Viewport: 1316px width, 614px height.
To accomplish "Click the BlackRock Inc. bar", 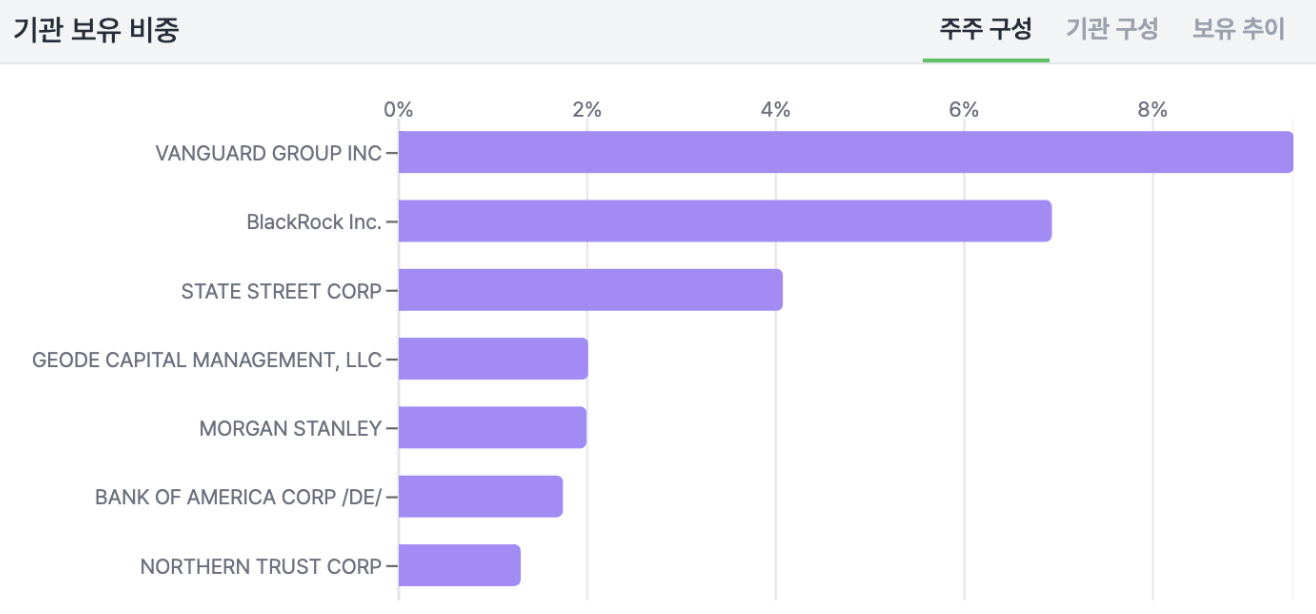I will (x=725, y=221).
